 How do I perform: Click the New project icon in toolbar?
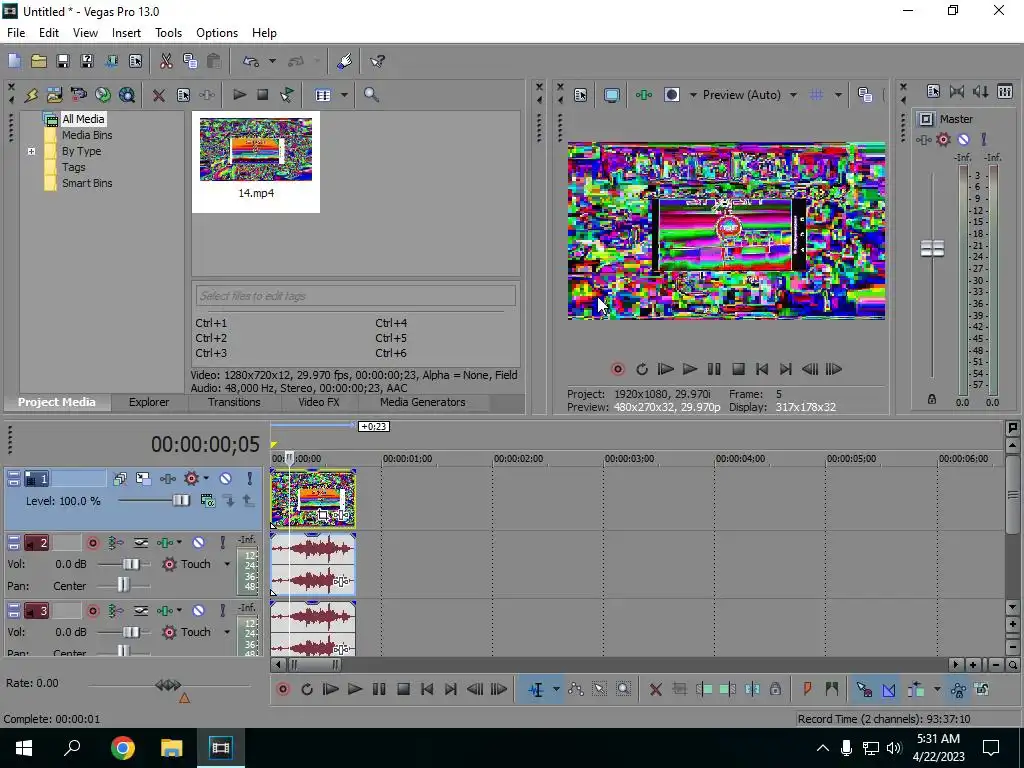pyautogui.click(x=14, y=61)
